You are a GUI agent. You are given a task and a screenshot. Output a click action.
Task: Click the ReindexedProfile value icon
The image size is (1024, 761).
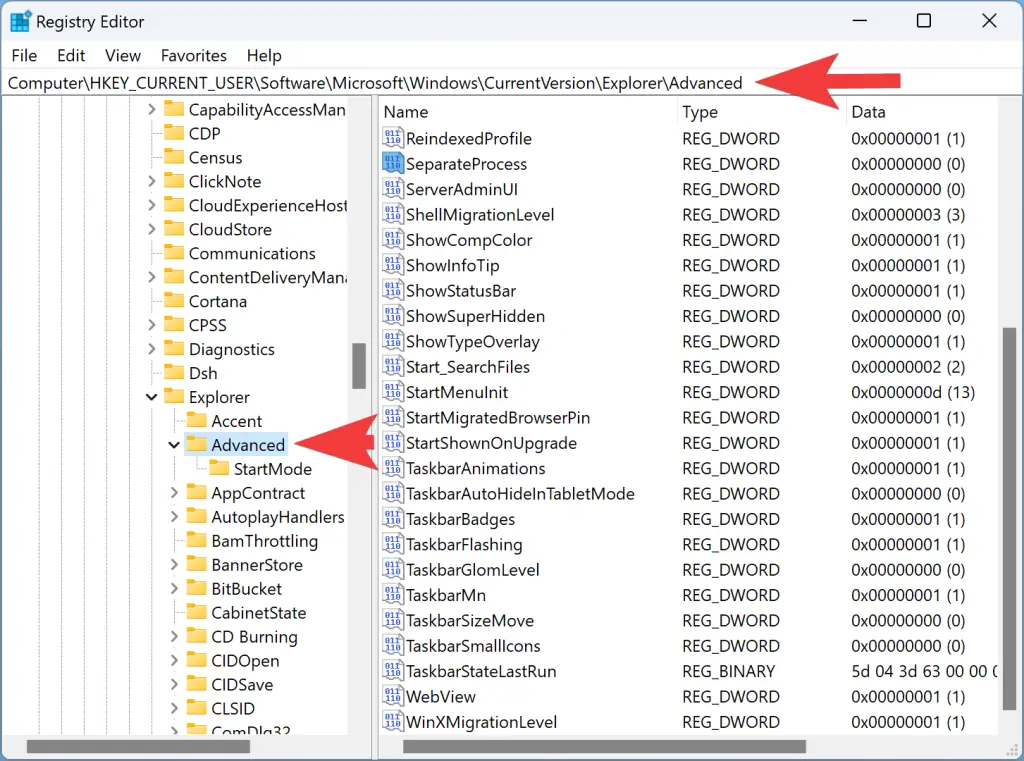(x=392, y=138)
